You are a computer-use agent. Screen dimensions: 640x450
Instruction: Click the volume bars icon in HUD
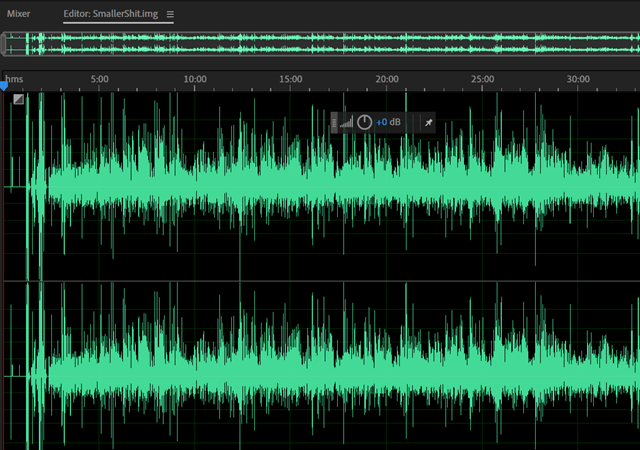click(347, 122)
